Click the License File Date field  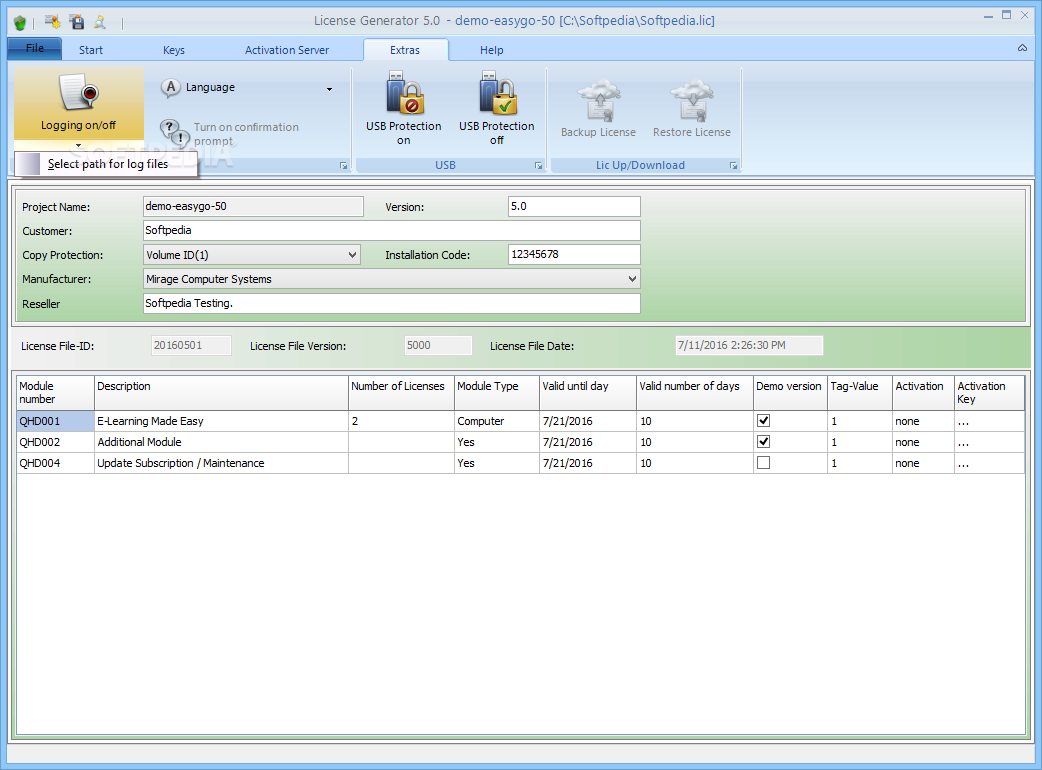click(749, 345)
